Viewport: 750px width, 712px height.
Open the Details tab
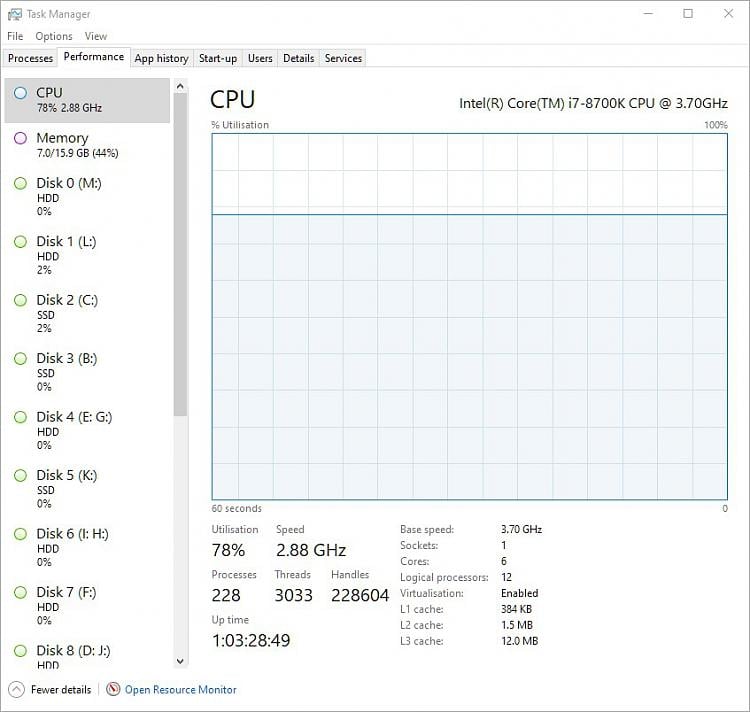(298, 58)
